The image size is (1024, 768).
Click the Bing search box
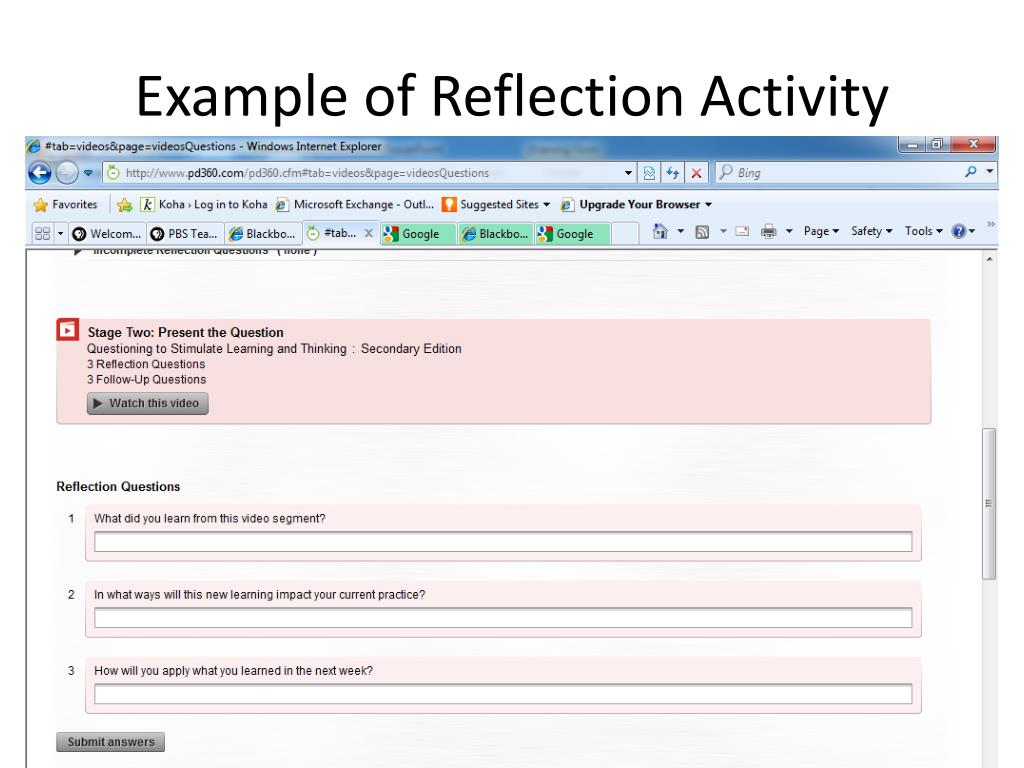839,173
